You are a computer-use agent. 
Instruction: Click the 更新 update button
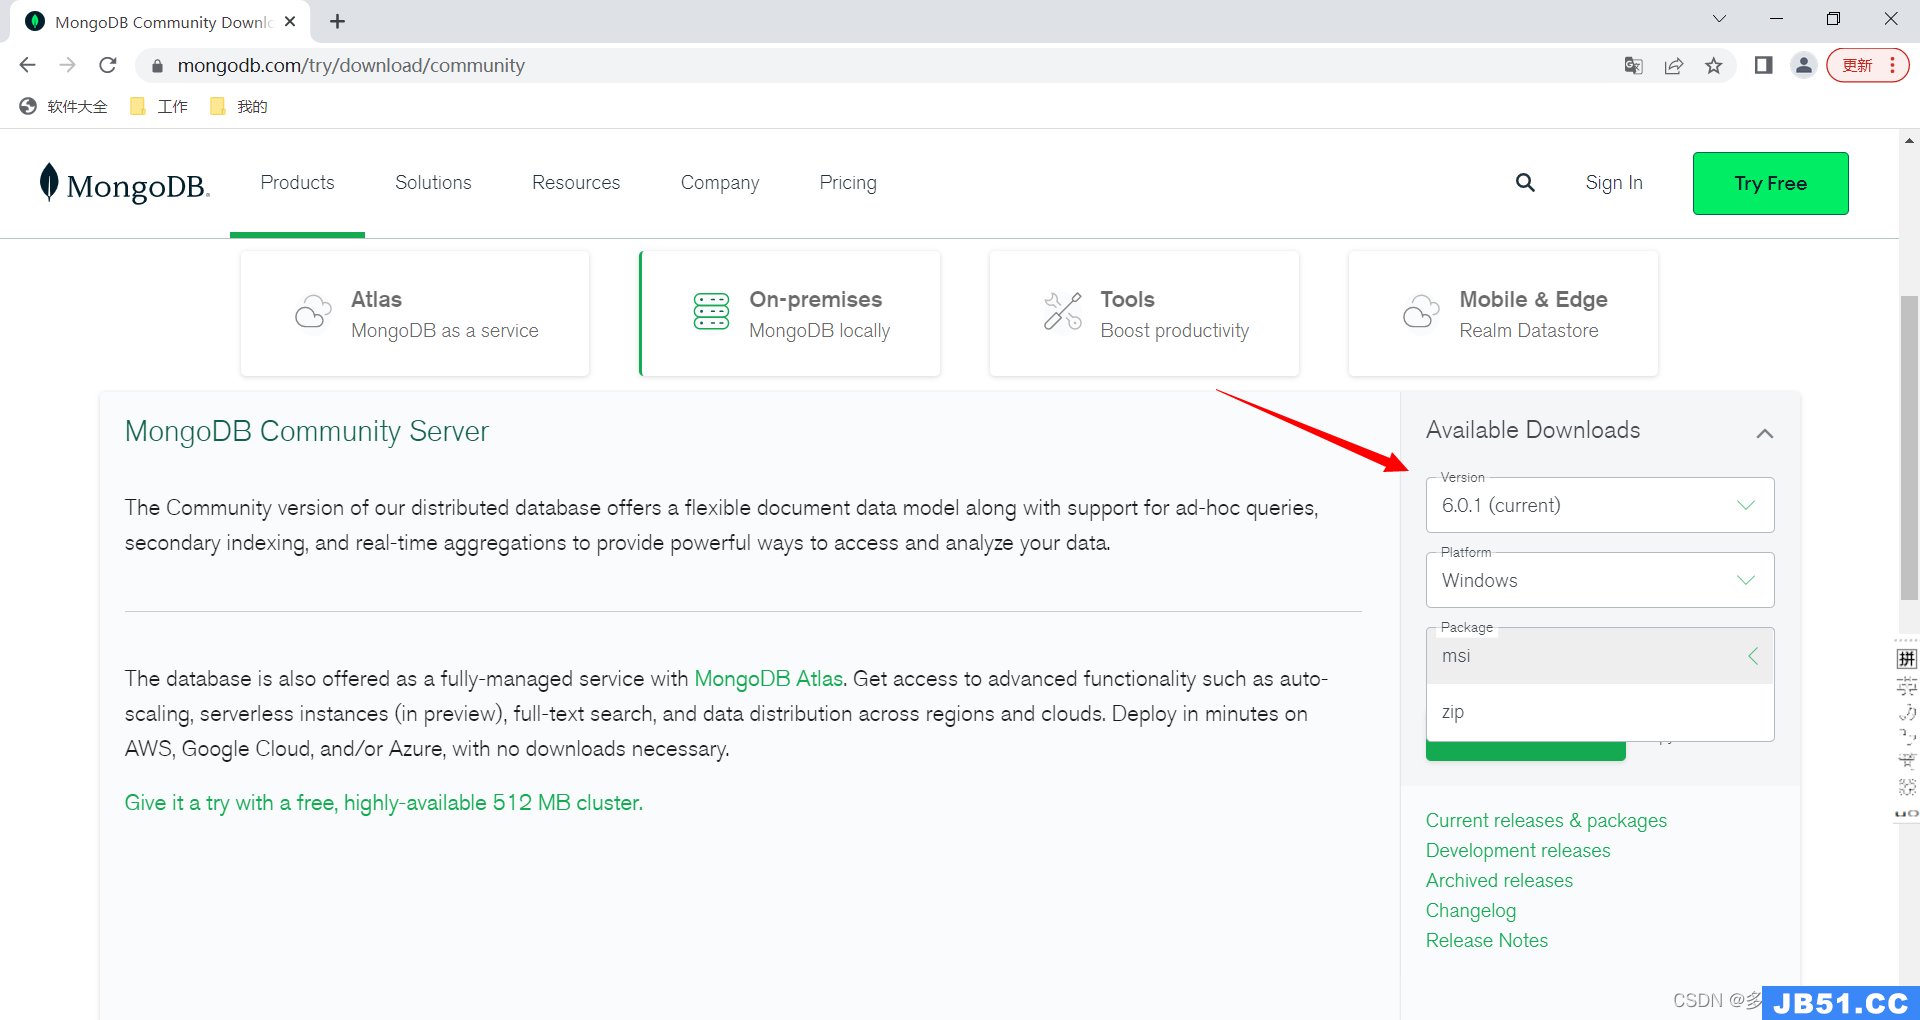(x=1867, y=66)
